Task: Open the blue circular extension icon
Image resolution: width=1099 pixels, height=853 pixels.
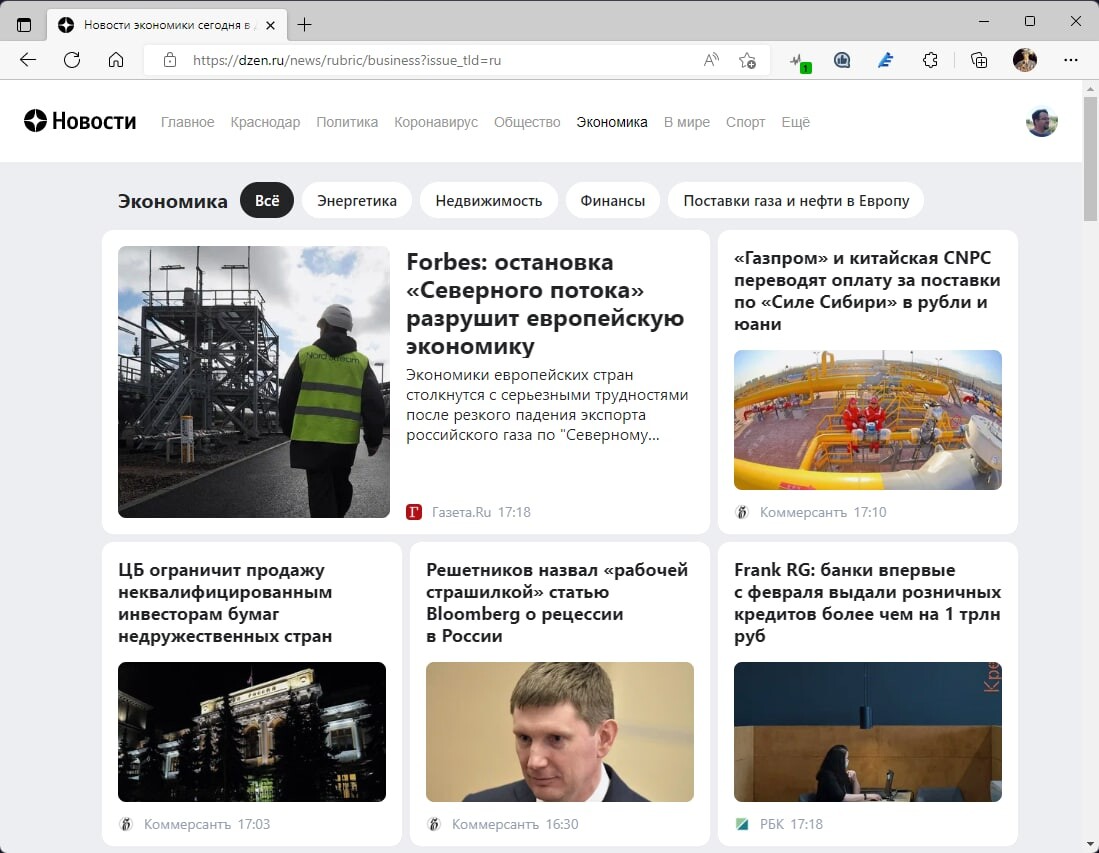Action: pos(842,60)
